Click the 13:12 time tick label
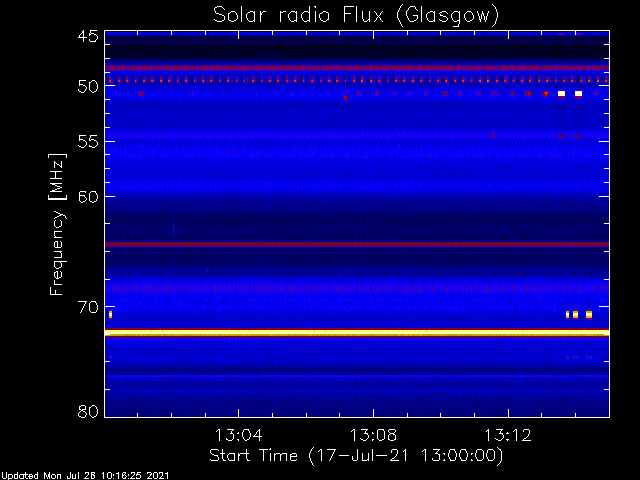Viewport: 640px width, 480px height. click(508, 435)
